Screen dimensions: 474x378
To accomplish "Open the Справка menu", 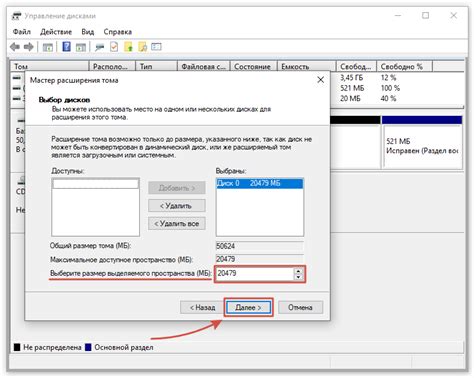I will (118, 32).
